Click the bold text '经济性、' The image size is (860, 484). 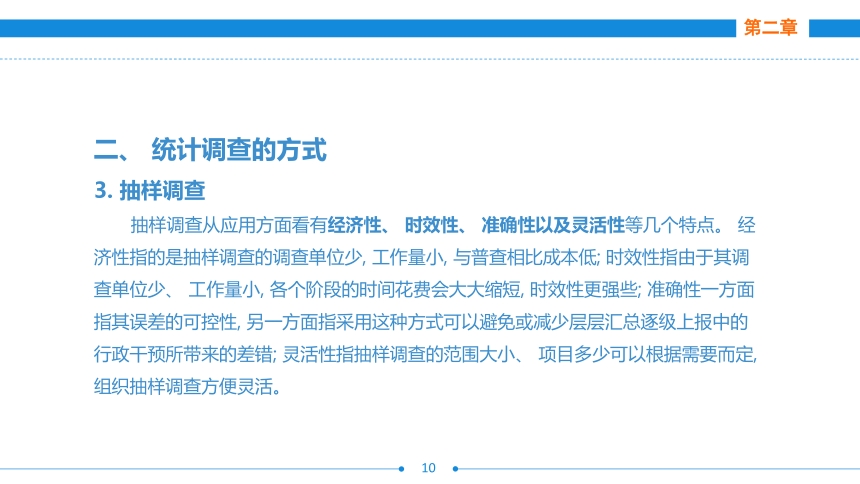click(x=359, y=225)
